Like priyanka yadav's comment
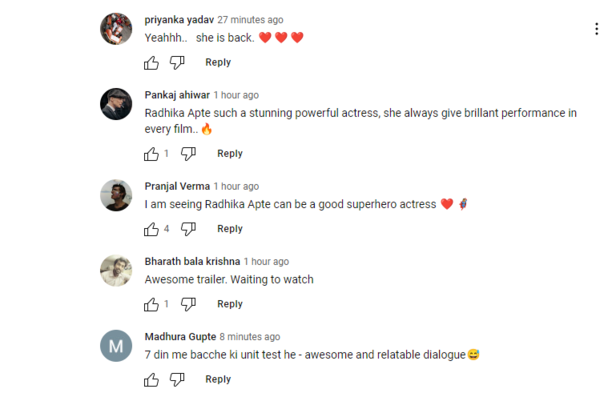616x401 pixels. point(151,63)
